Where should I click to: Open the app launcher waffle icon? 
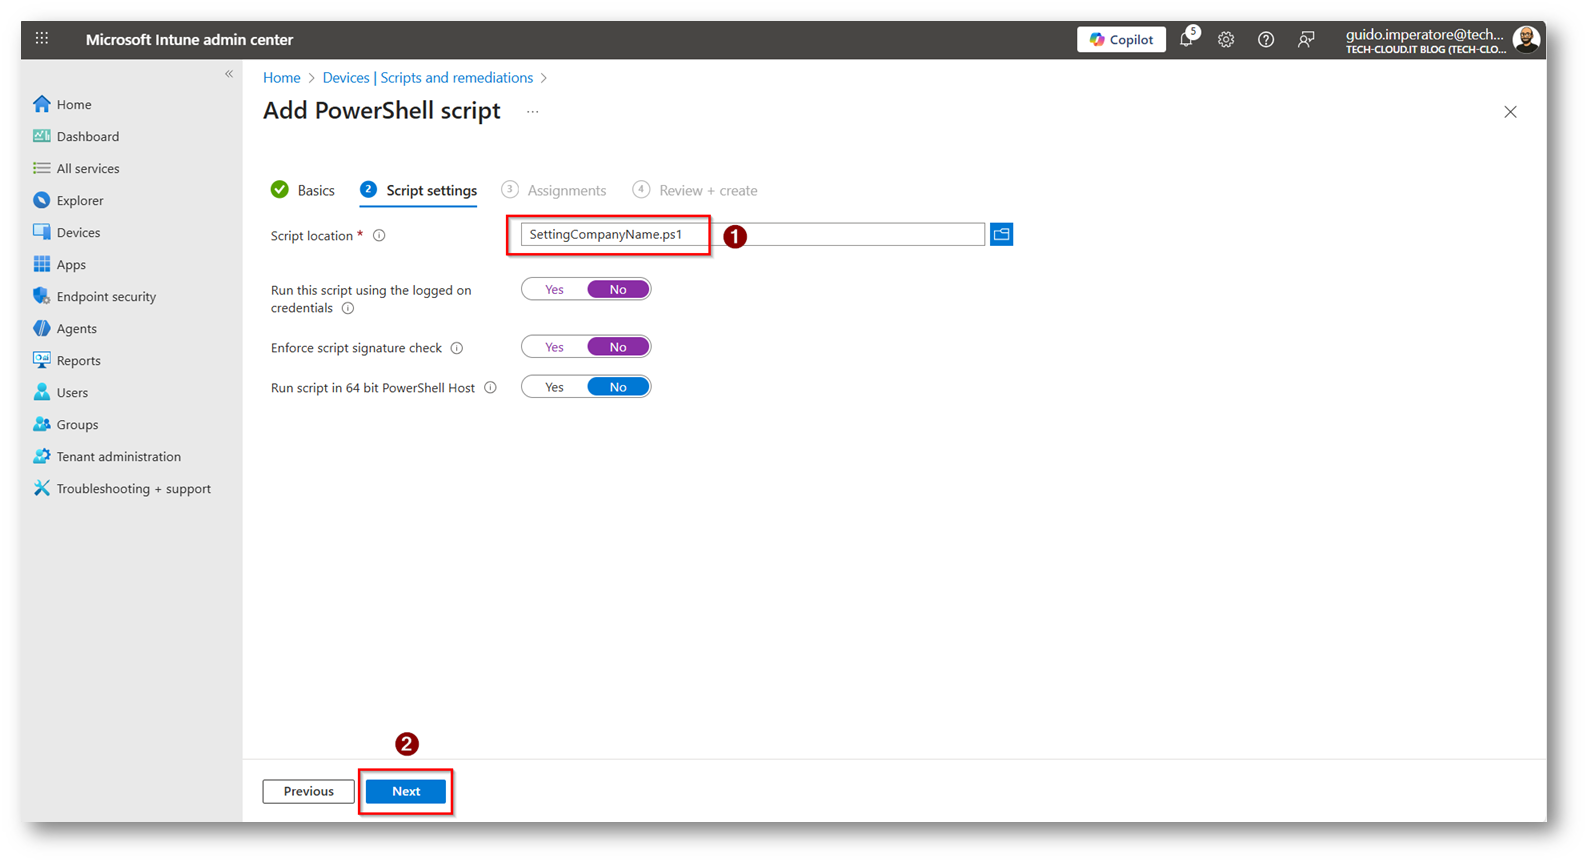pos(42,39)
